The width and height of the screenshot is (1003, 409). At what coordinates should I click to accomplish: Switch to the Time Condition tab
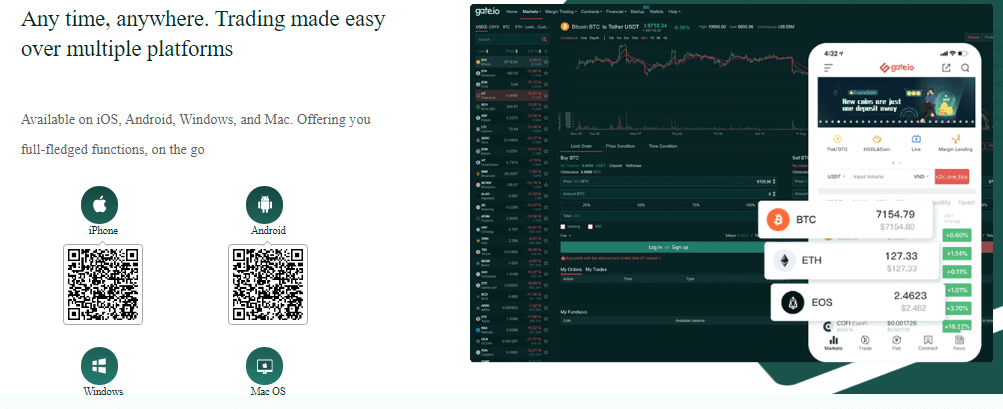tap(663, 146)
